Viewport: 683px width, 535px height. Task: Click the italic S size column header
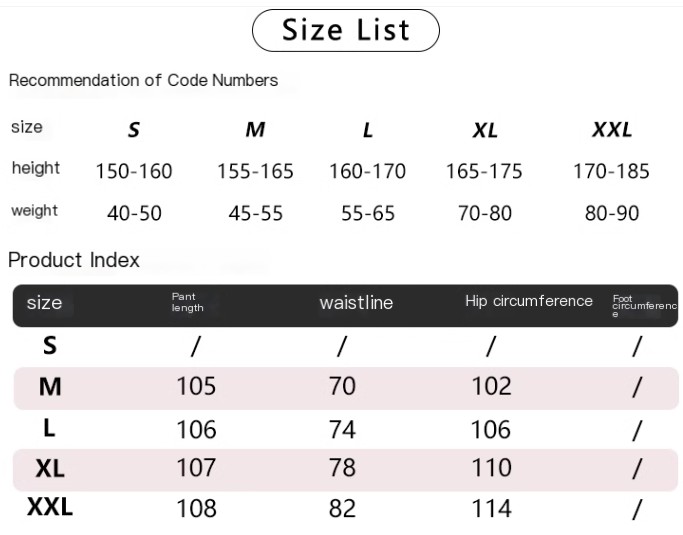(x=134, y=130)
